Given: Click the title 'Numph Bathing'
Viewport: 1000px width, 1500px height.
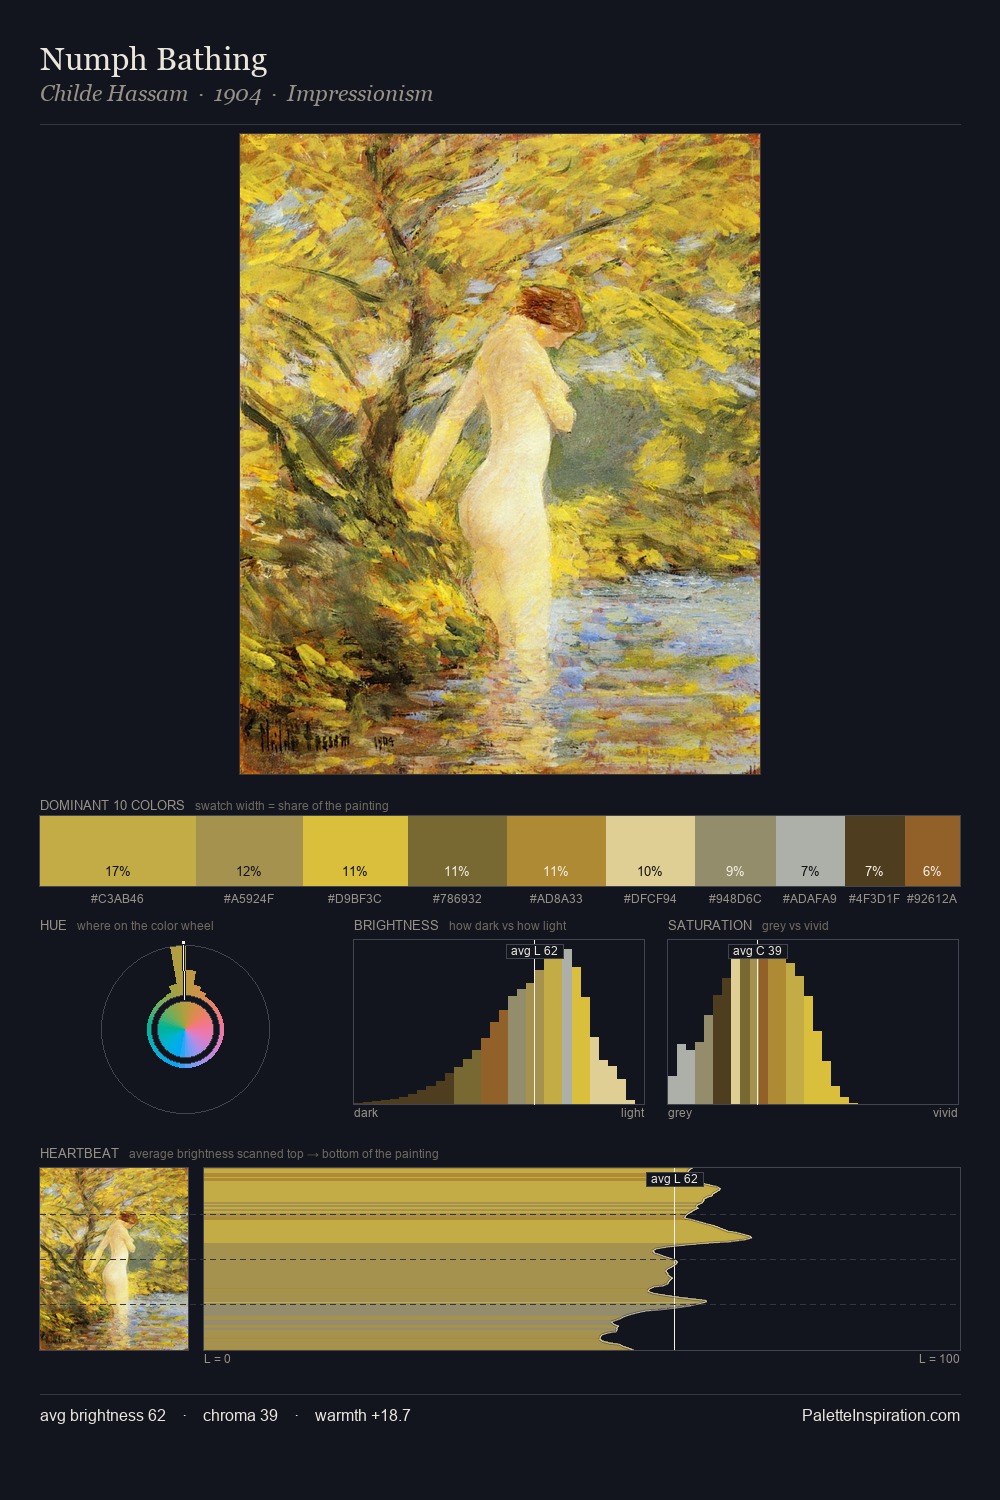Looking at the screenshot, I should point(153,60).
